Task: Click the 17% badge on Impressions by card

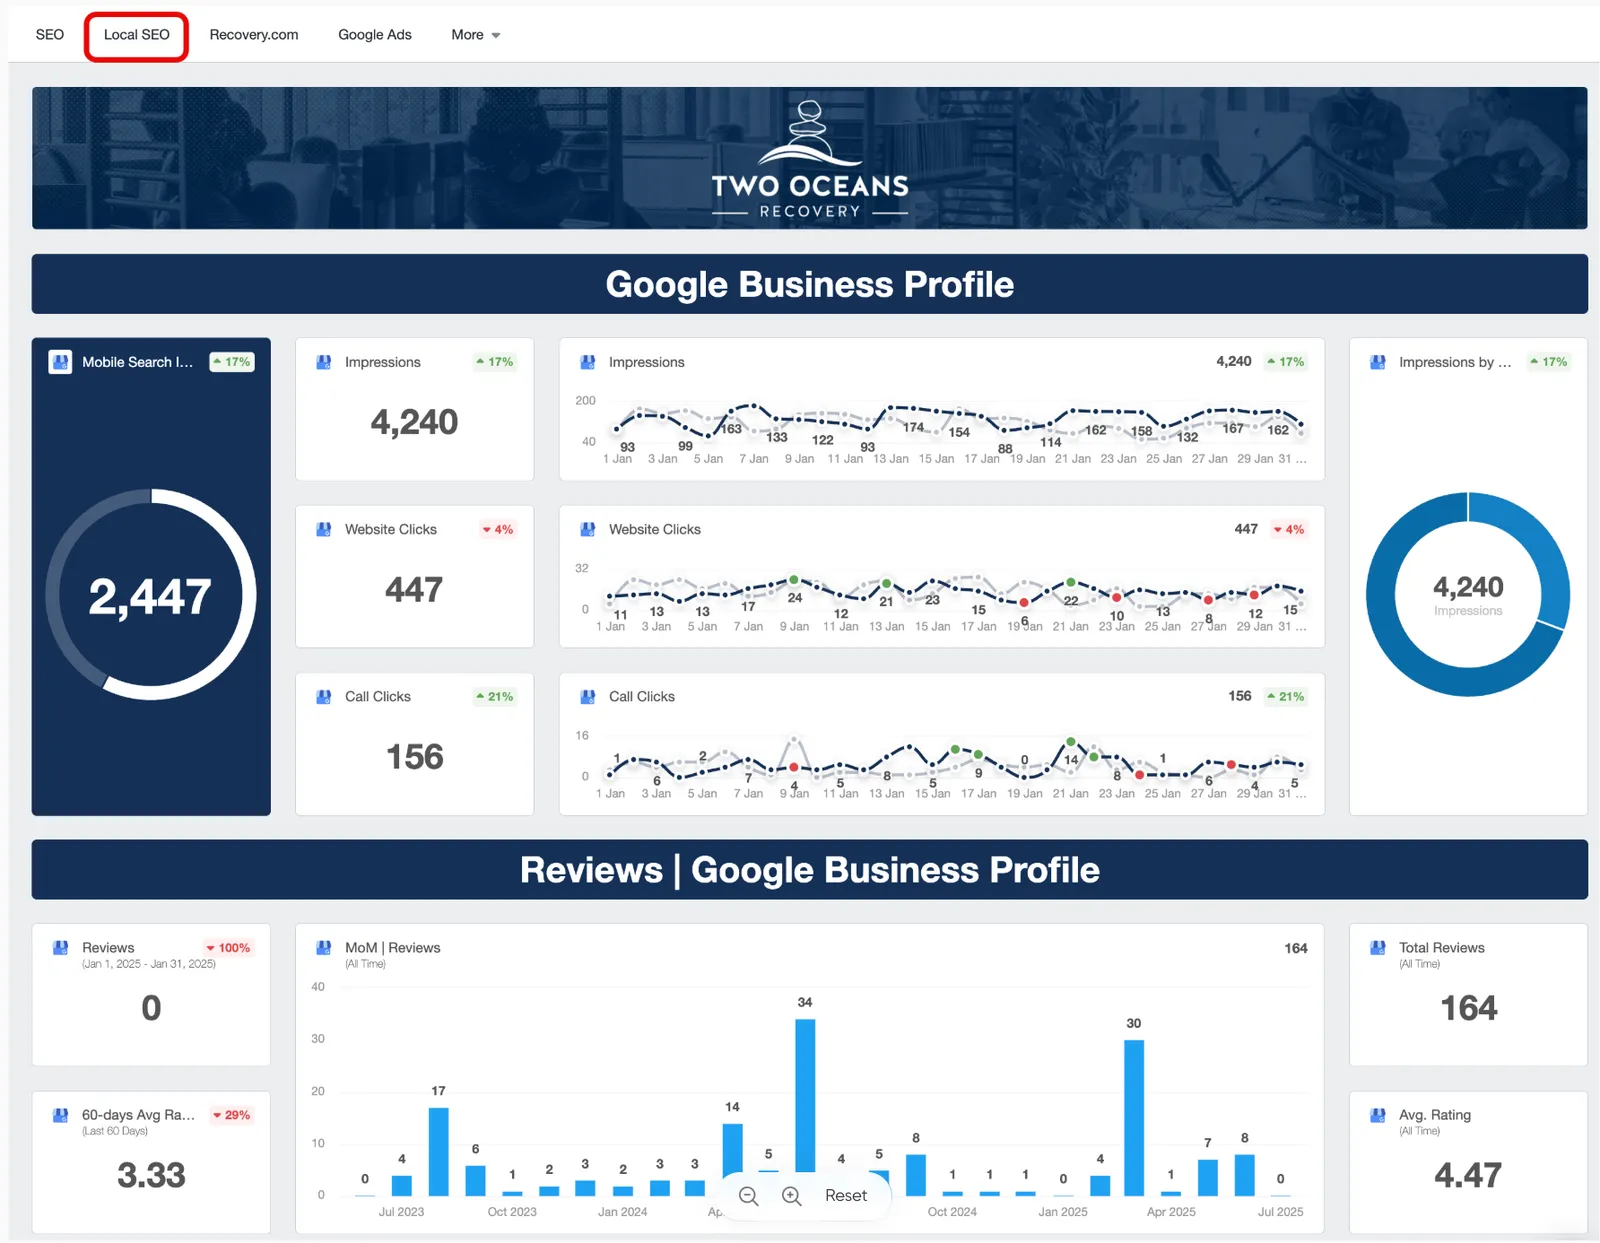Action: [1549, 362]
